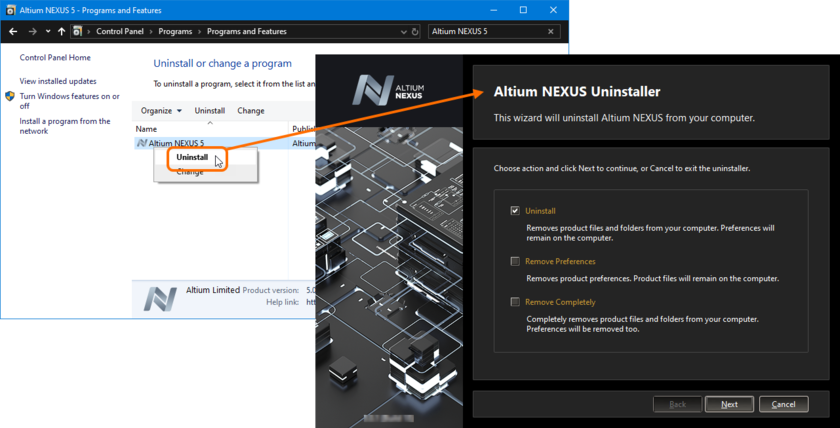Expand the address bar history dropdown
The height and width of the screenshot is (428, 840).
(404, 32)
